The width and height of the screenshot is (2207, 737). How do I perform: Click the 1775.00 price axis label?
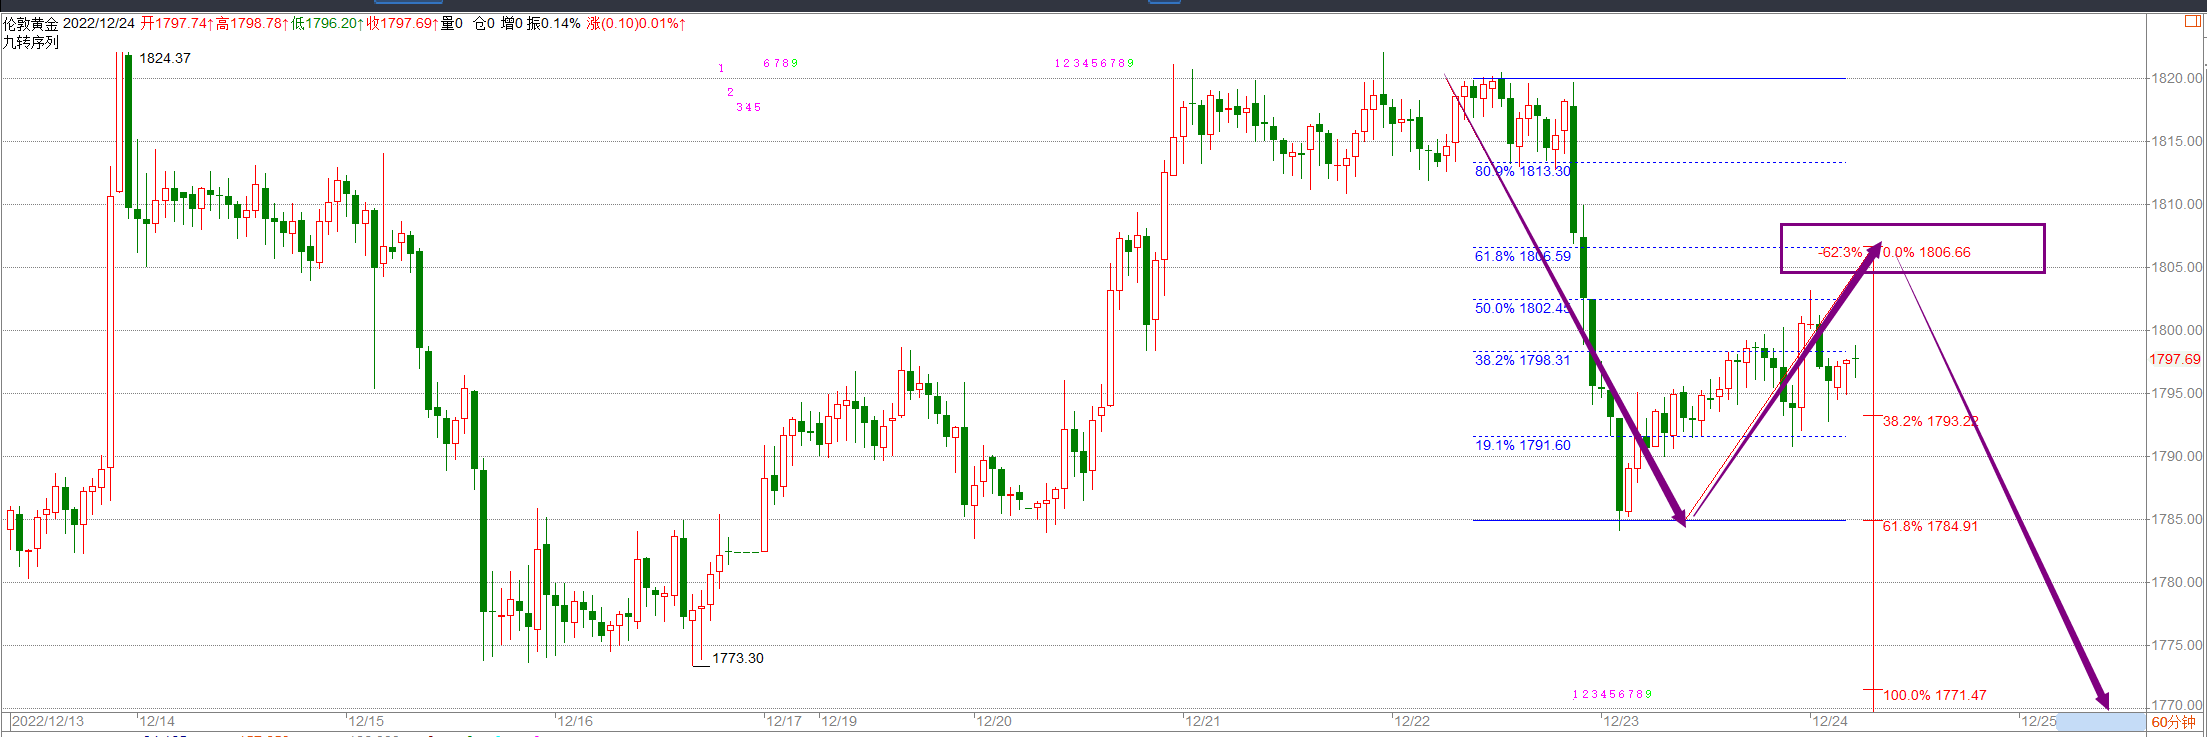pos(2176,645)
